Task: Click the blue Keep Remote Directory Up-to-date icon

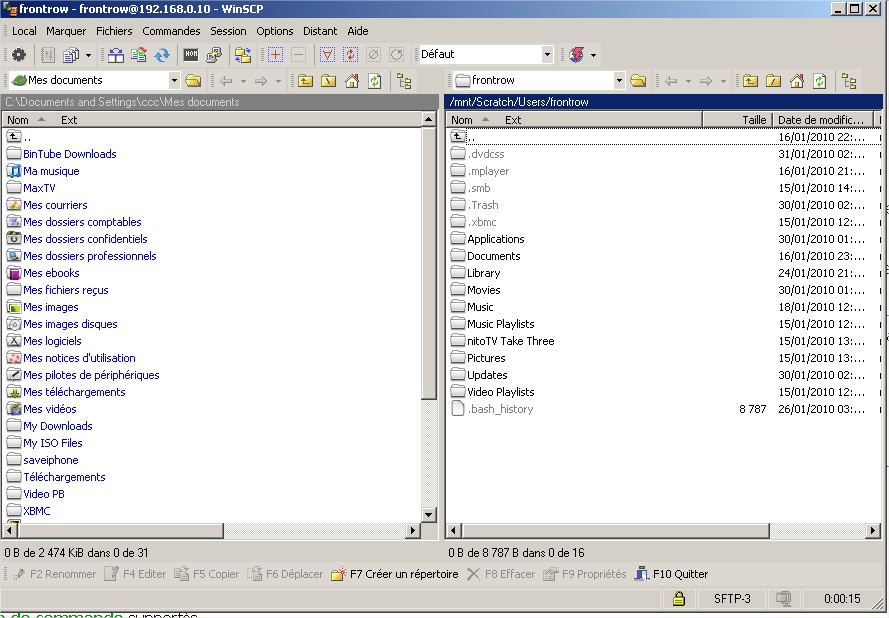Action: click(x=162, y=55)
